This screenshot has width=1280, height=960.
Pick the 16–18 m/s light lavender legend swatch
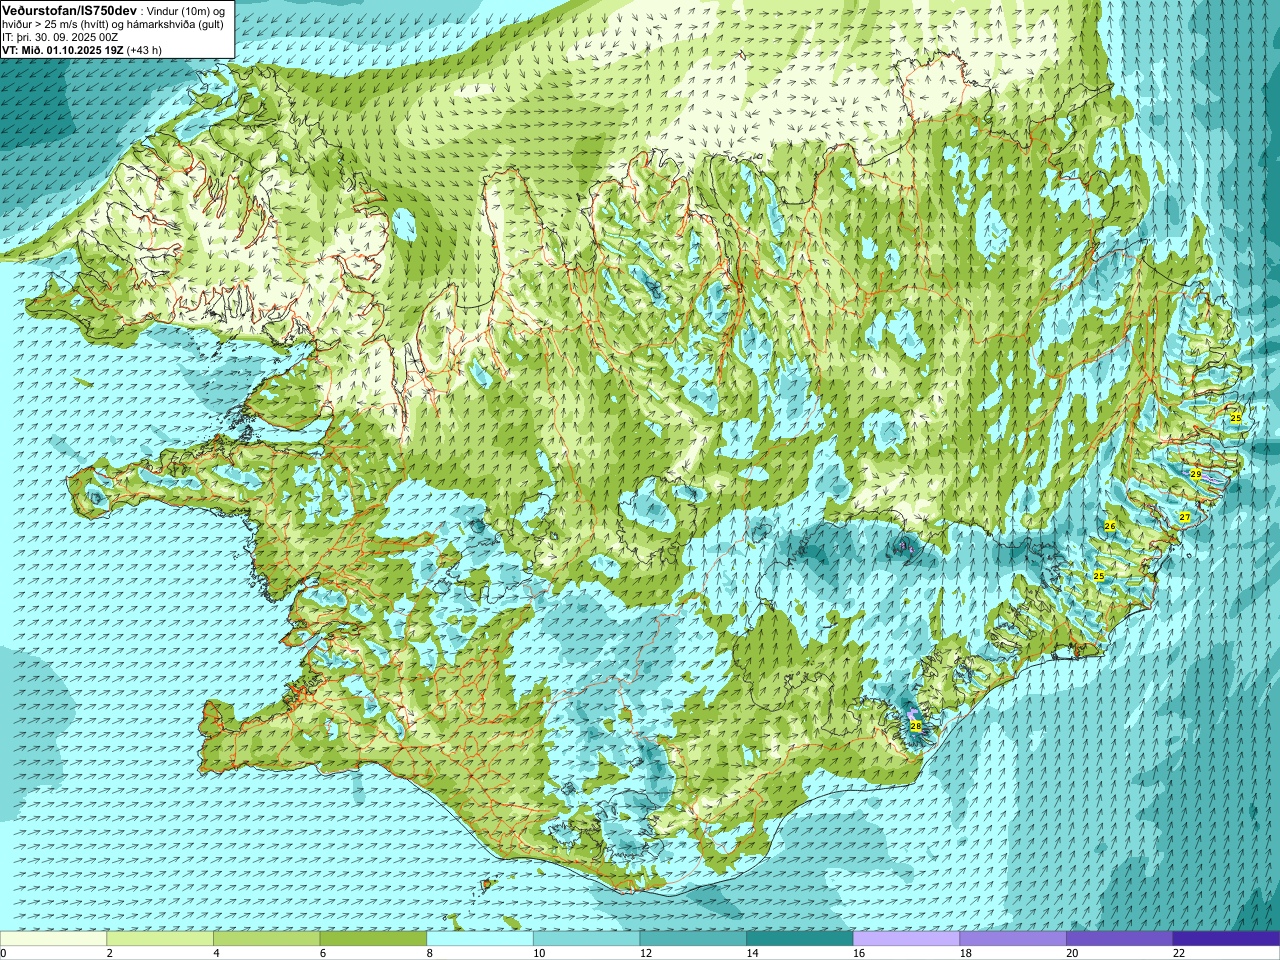906,939
